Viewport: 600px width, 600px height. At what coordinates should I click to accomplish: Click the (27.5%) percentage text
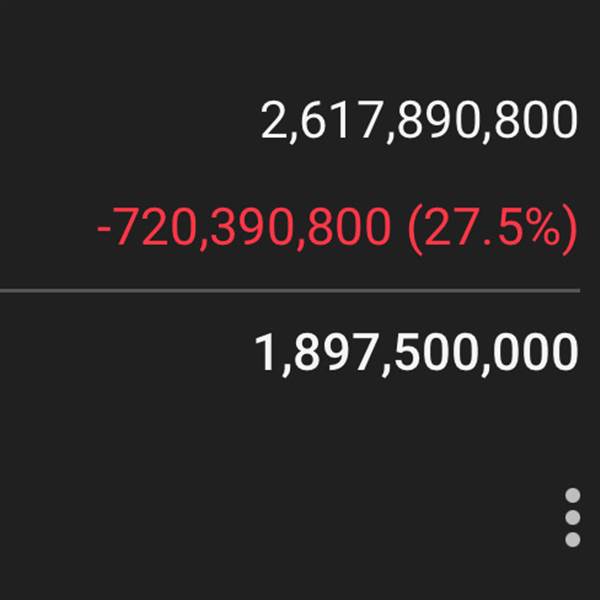point(492,230)
